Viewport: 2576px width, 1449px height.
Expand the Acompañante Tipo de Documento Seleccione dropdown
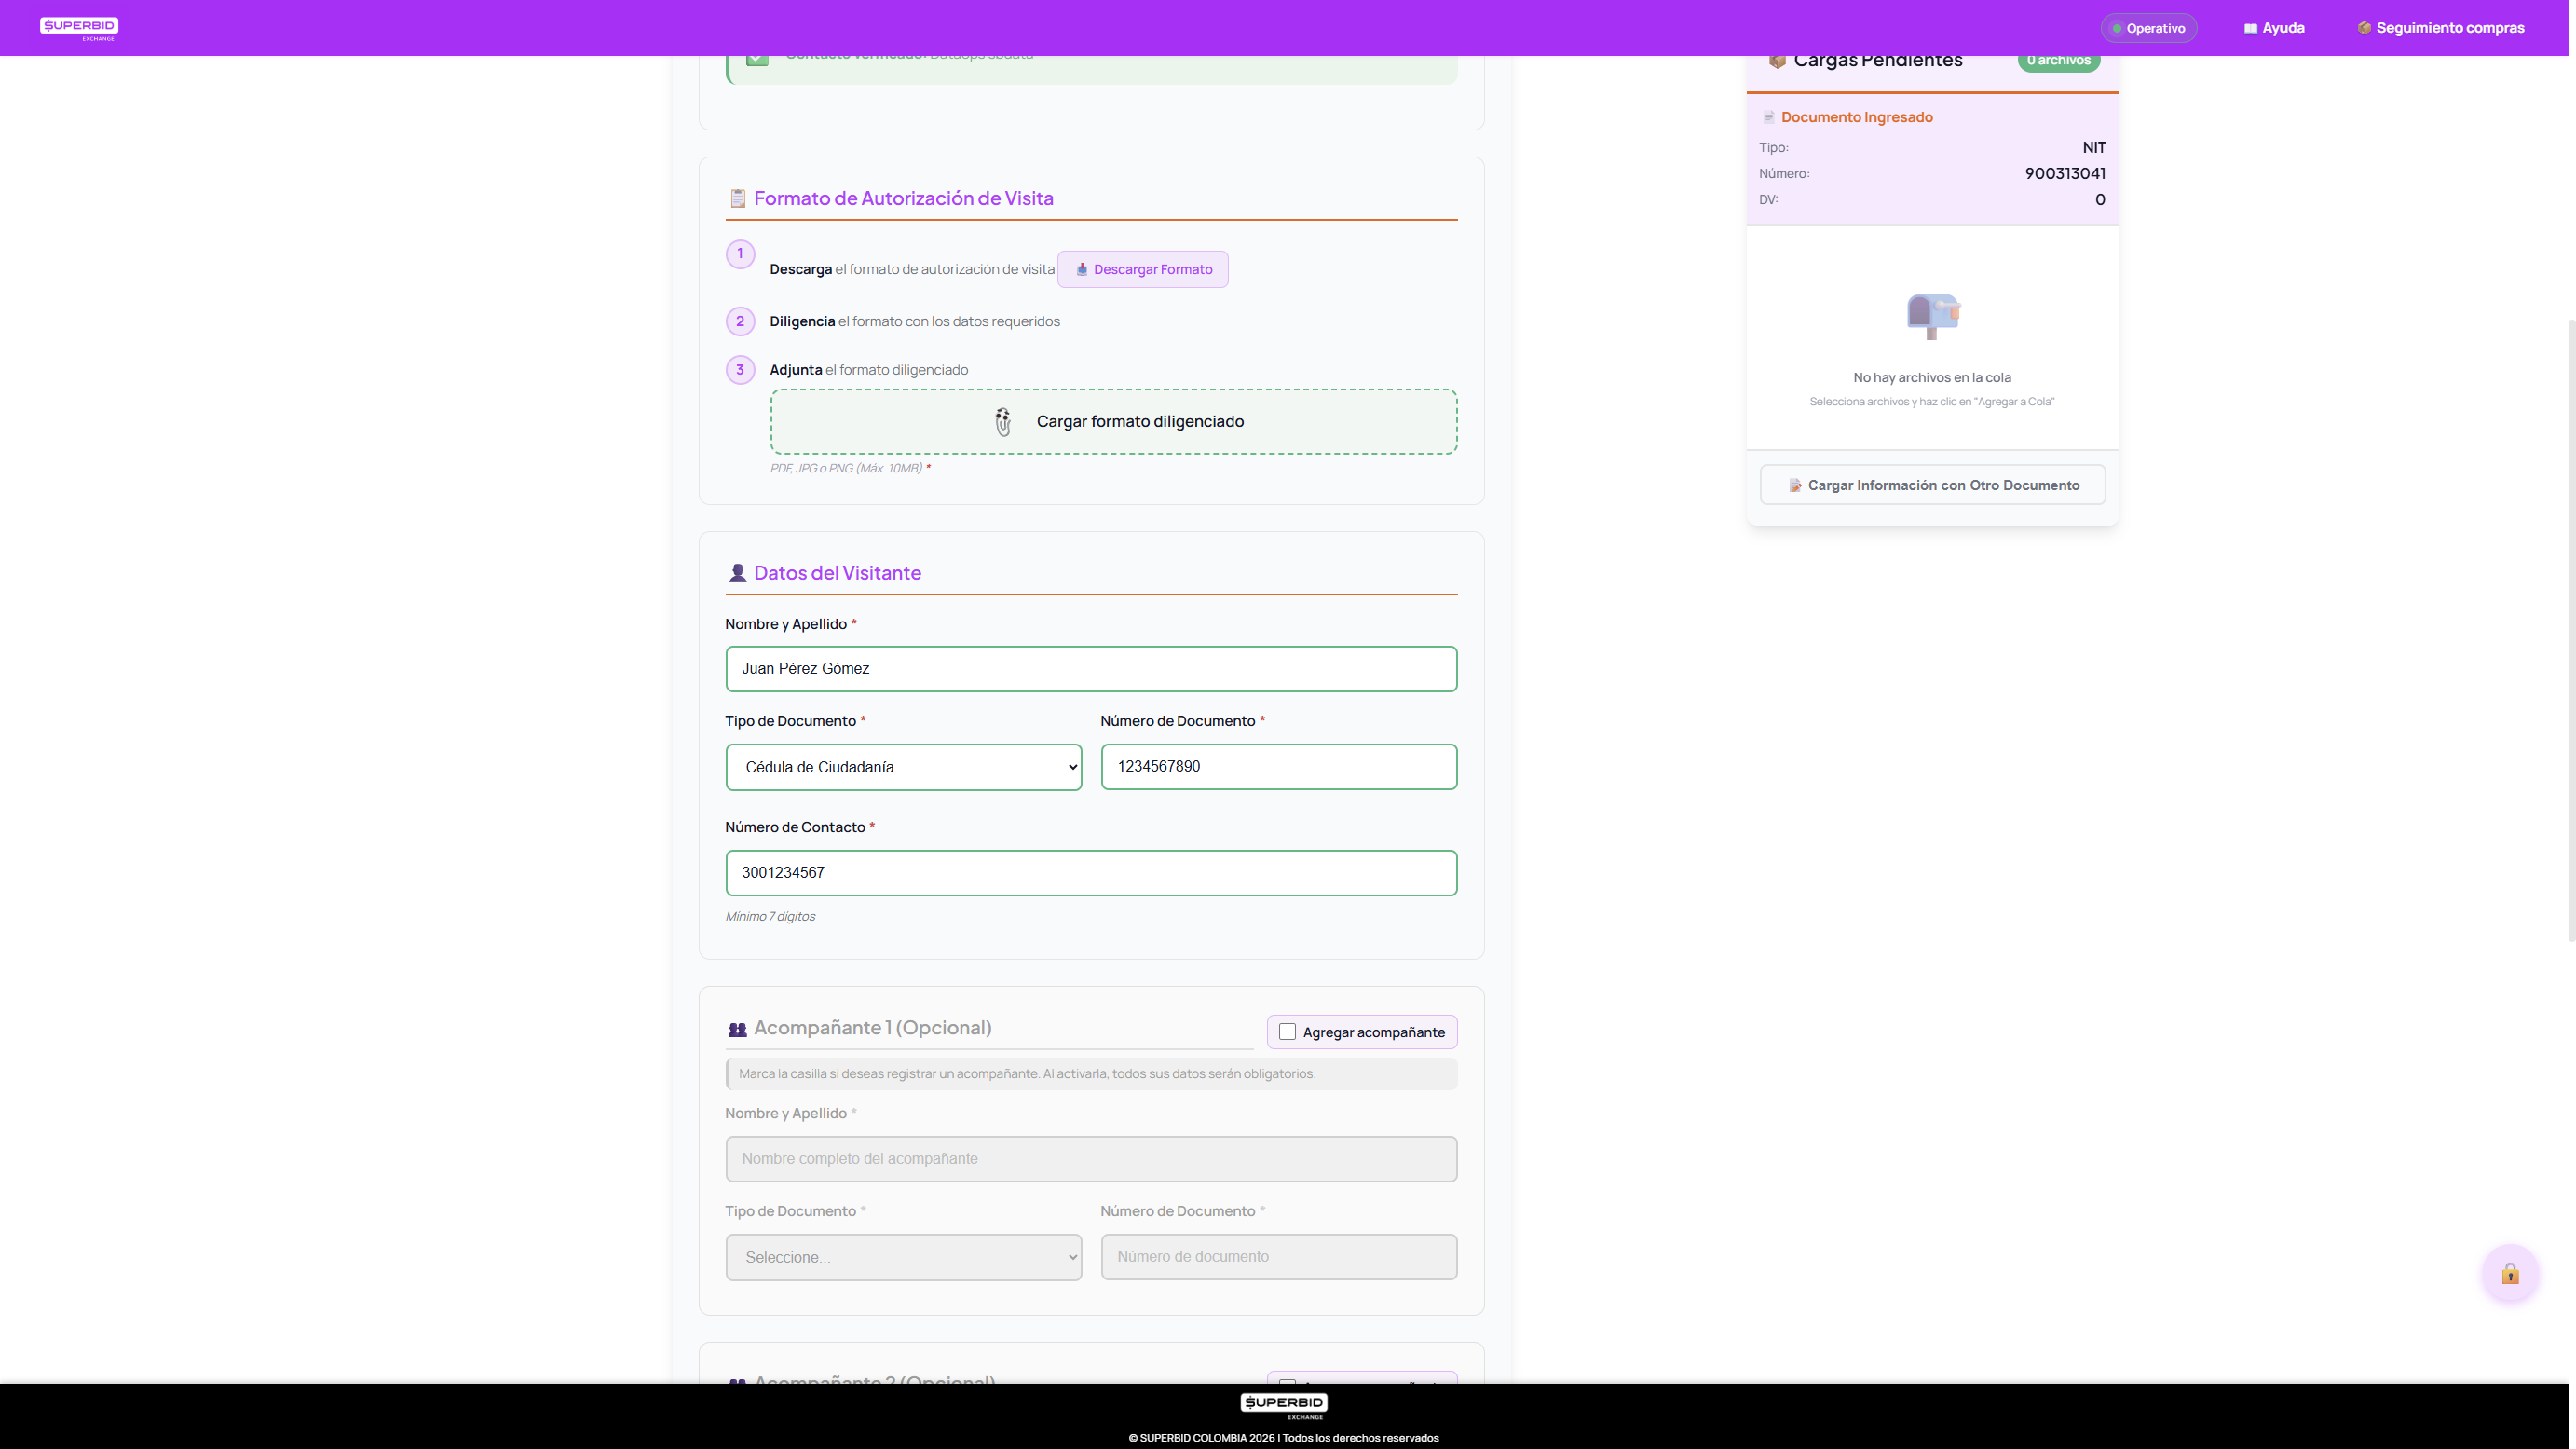click(x=903, y=1257)
